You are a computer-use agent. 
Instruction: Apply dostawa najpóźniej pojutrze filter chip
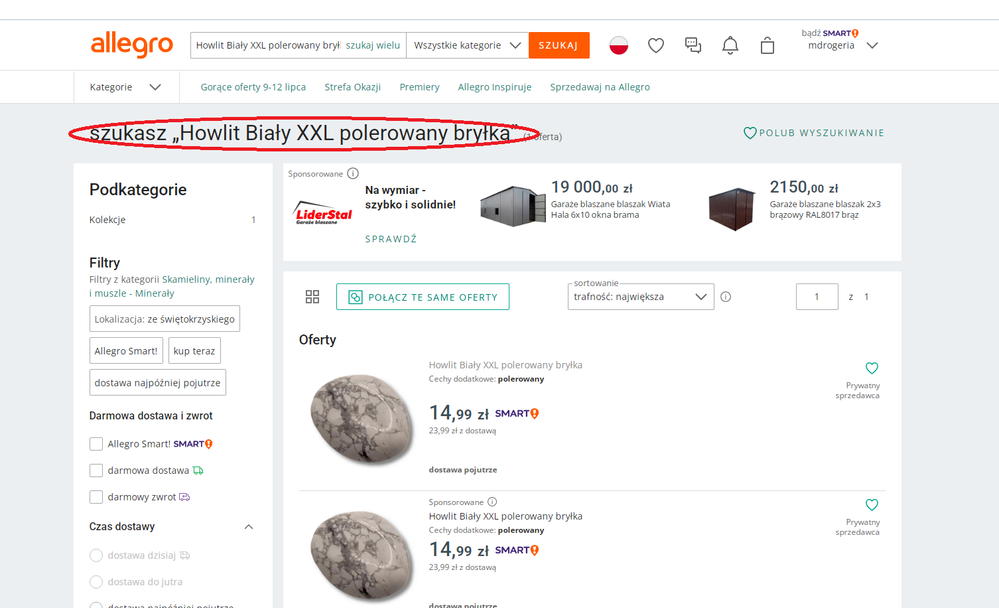[157, 382]
